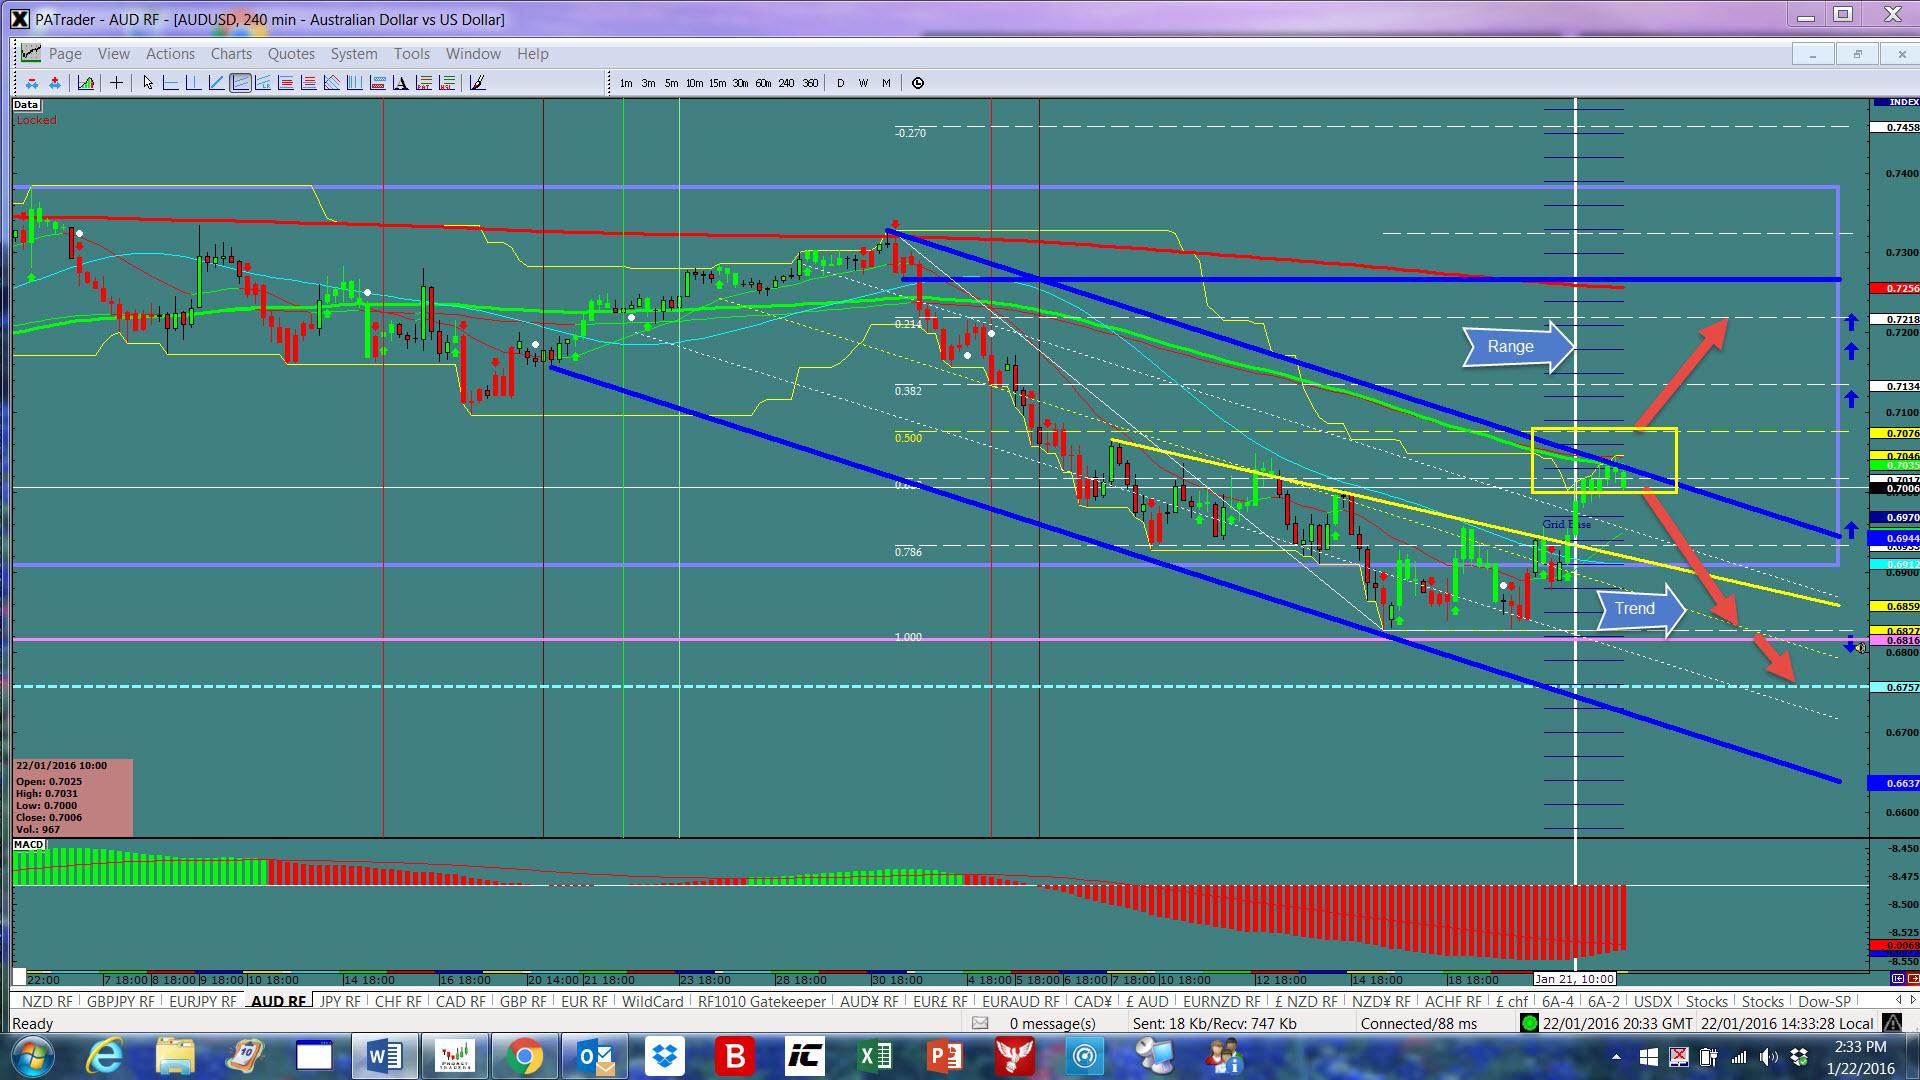Toggle the highlighted channel drawing tool
The height and width of the screenshot is (1080, 1920).
coord(240,83)
